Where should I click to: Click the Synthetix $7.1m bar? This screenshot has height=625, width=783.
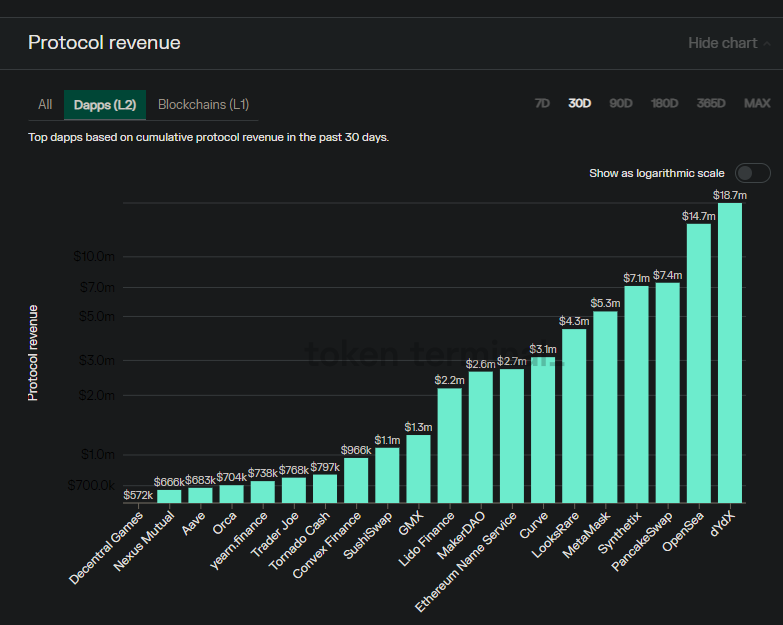click(636, 394)
